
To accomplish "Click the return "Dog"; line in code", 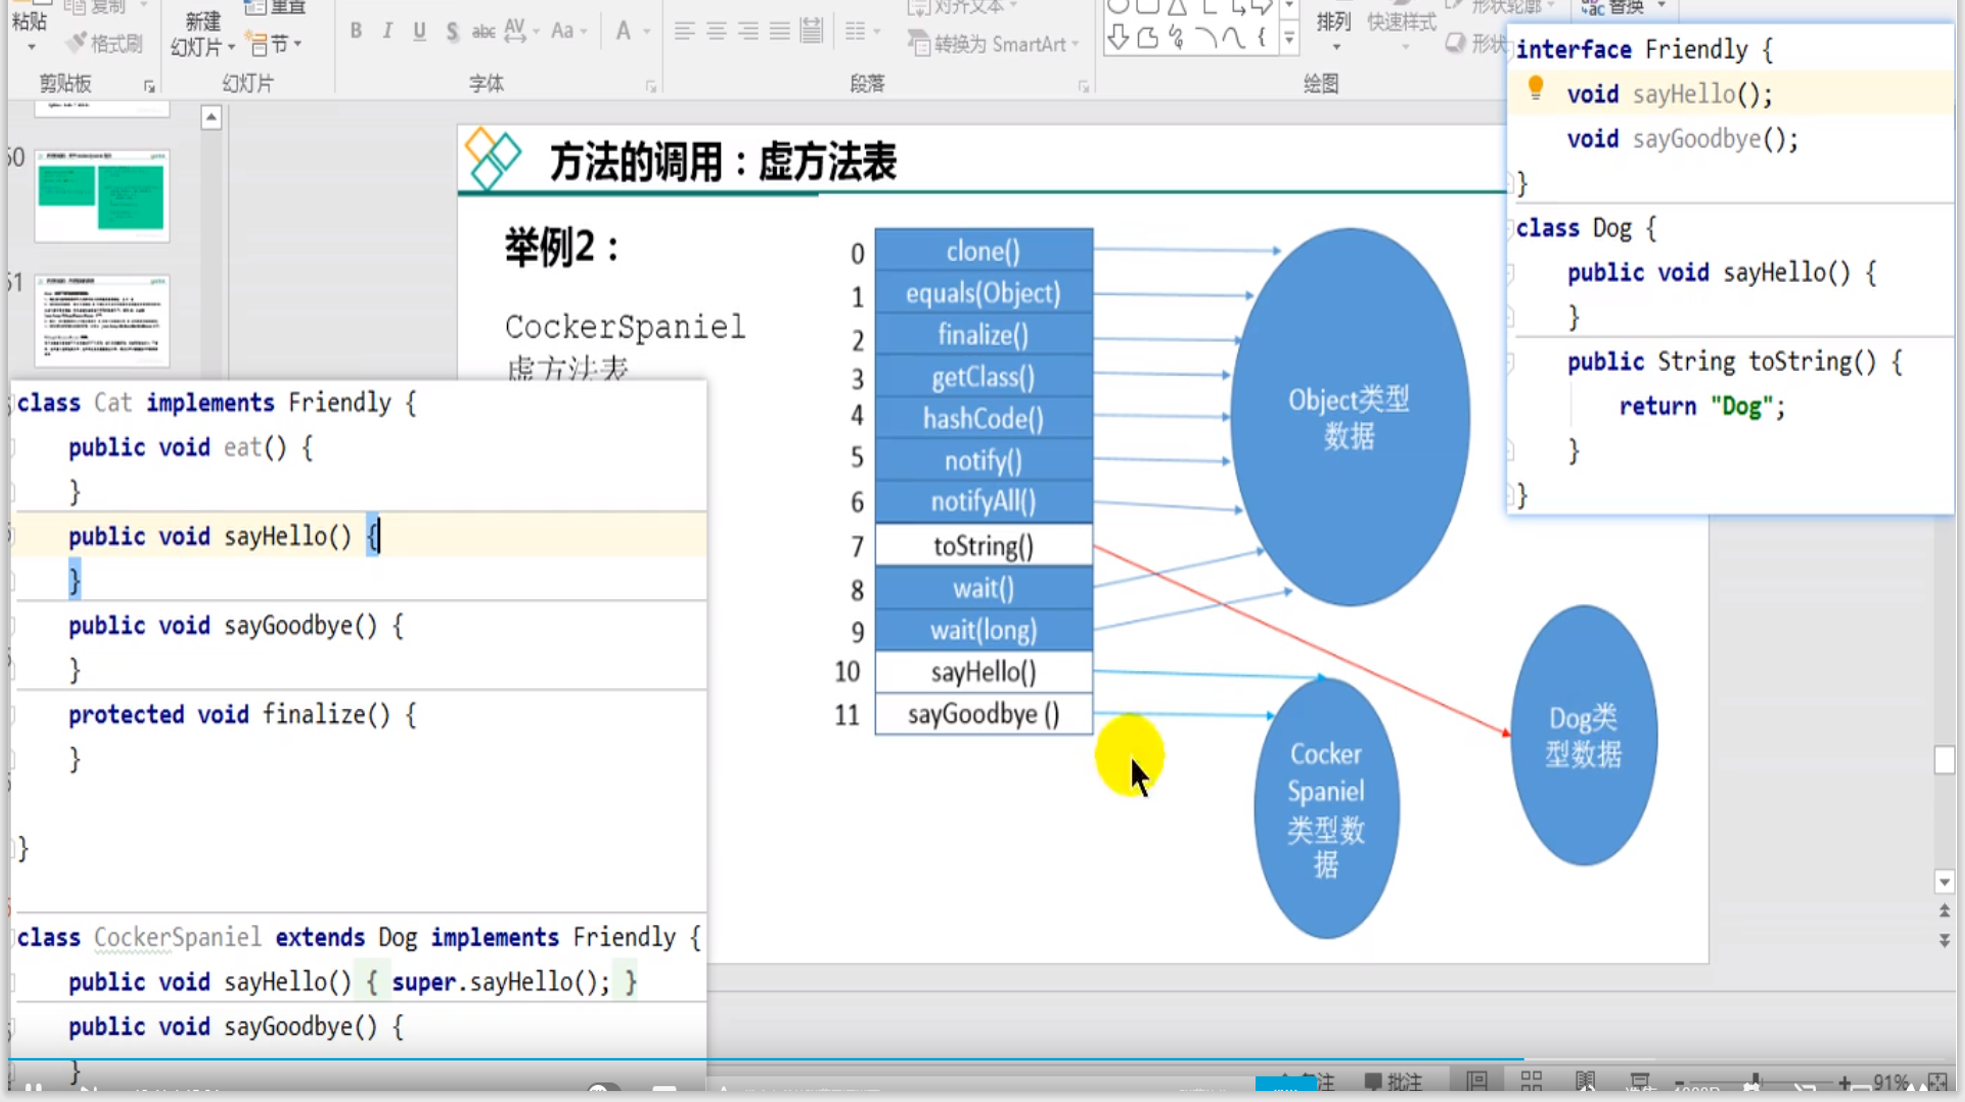I will tap(1702, 406).
